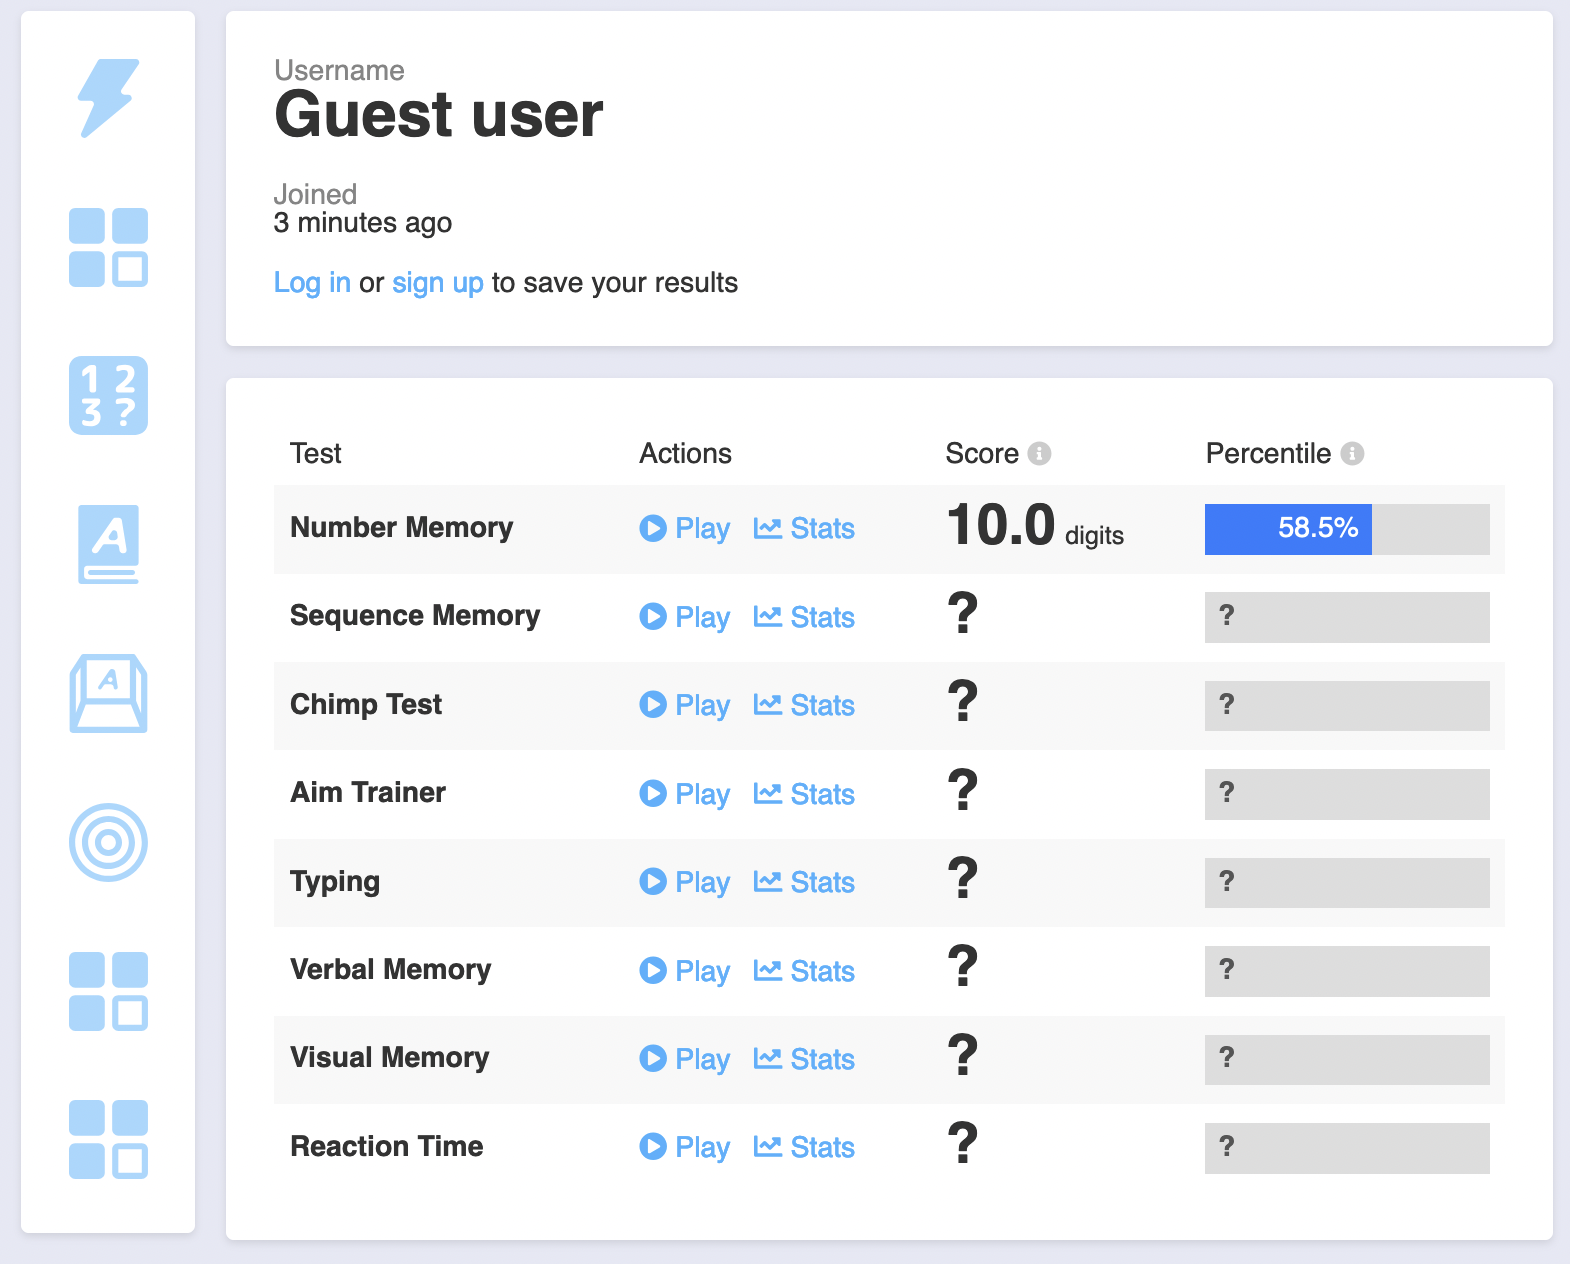Open Number Memory test from sidebar icon
This screenshot has height=1264, width=1570.
pyautogui.click(x=108, y=395)
